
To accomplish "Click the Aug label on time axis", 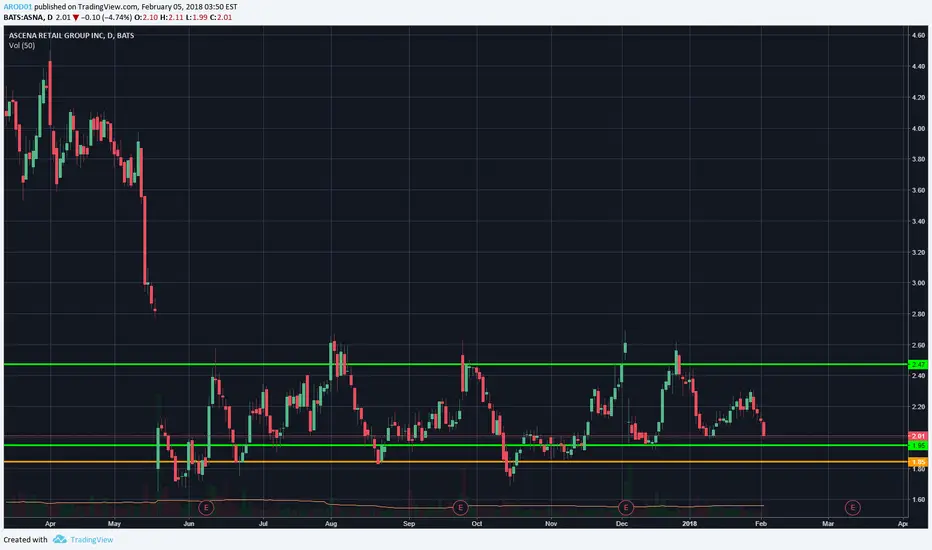I will tap(331, 524).
